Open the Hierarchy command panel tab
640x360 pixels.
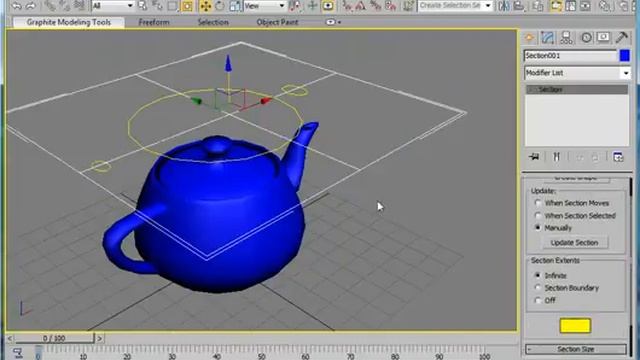[567, 38]
